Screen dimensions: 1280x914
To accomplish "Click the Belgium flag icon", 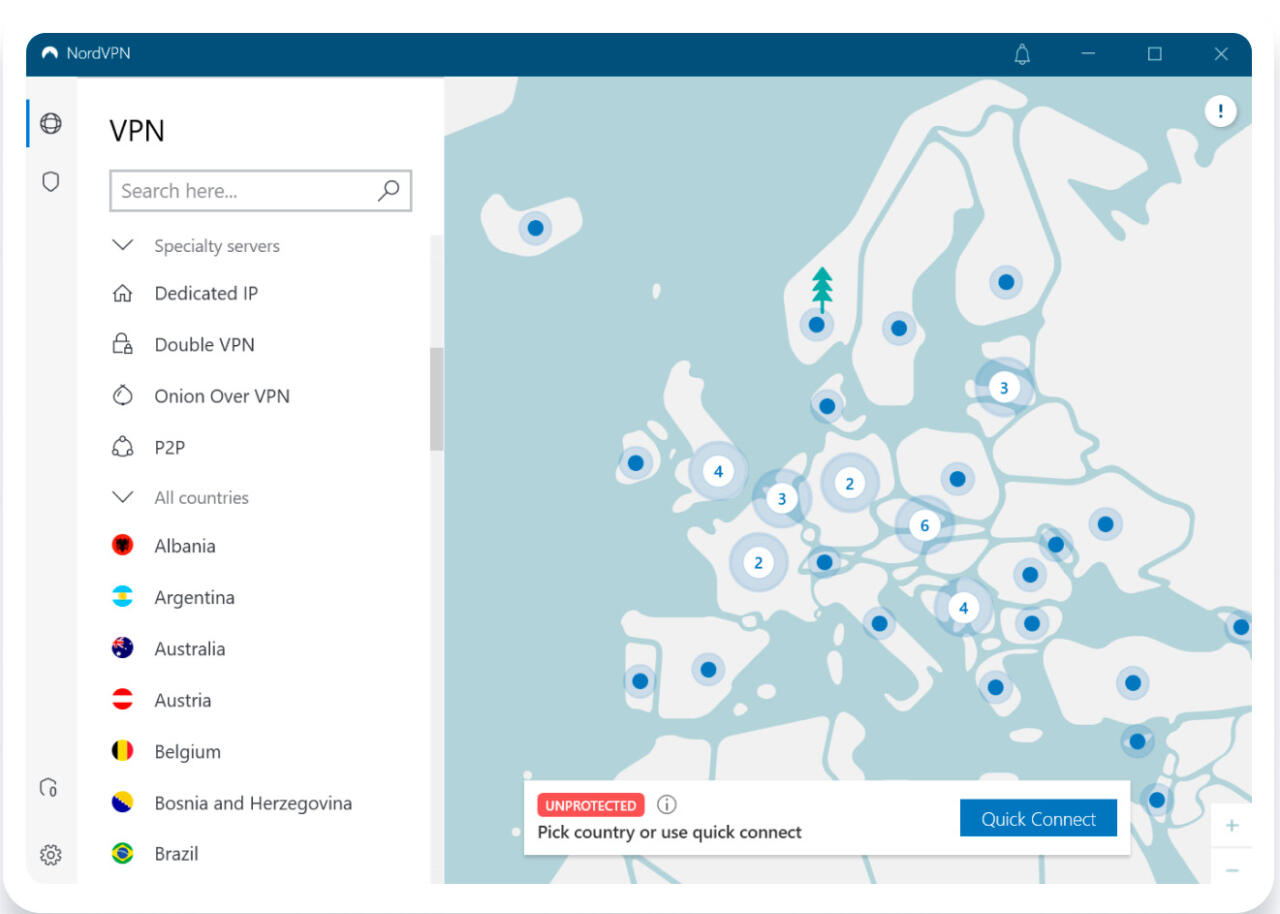I will (122, 751).
